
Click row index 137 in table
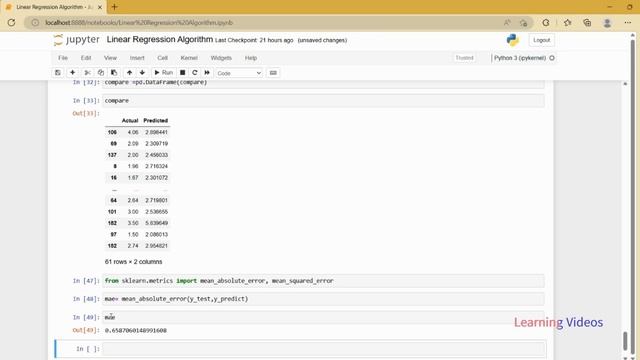(x=112, y=155)
